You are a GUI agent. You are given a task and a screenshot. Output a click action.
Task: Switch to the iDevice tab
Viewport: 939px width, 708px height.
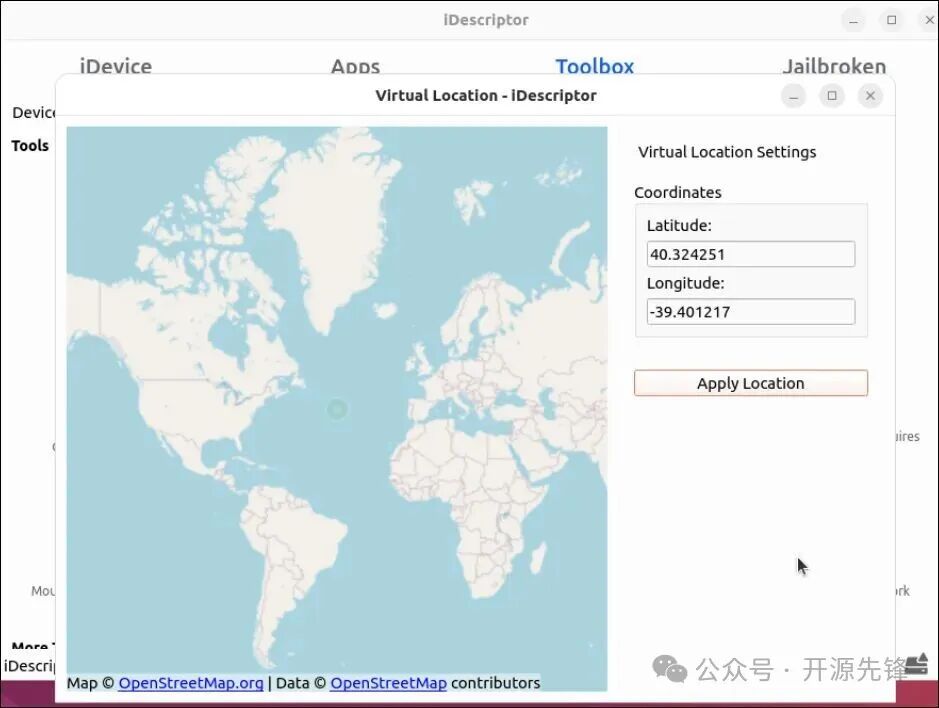coord(116,67)
